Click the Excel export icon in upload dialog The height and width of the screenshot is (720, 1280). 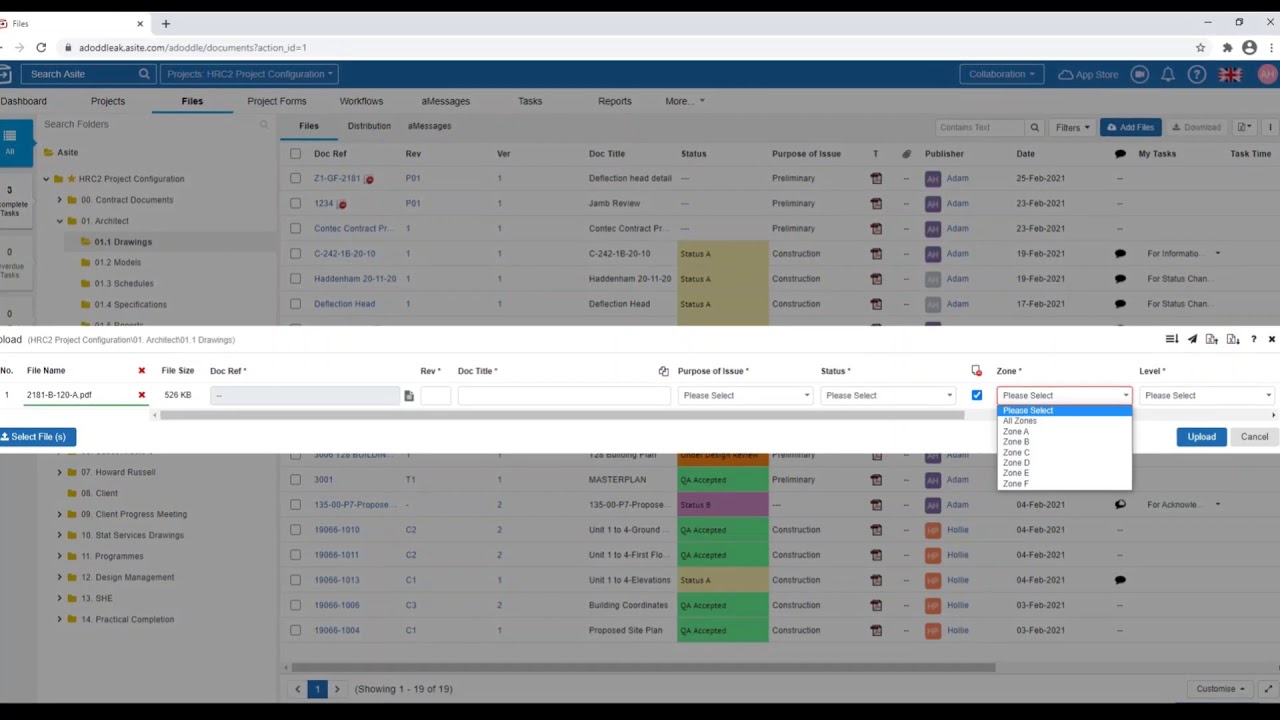(x=1233, y=340)
